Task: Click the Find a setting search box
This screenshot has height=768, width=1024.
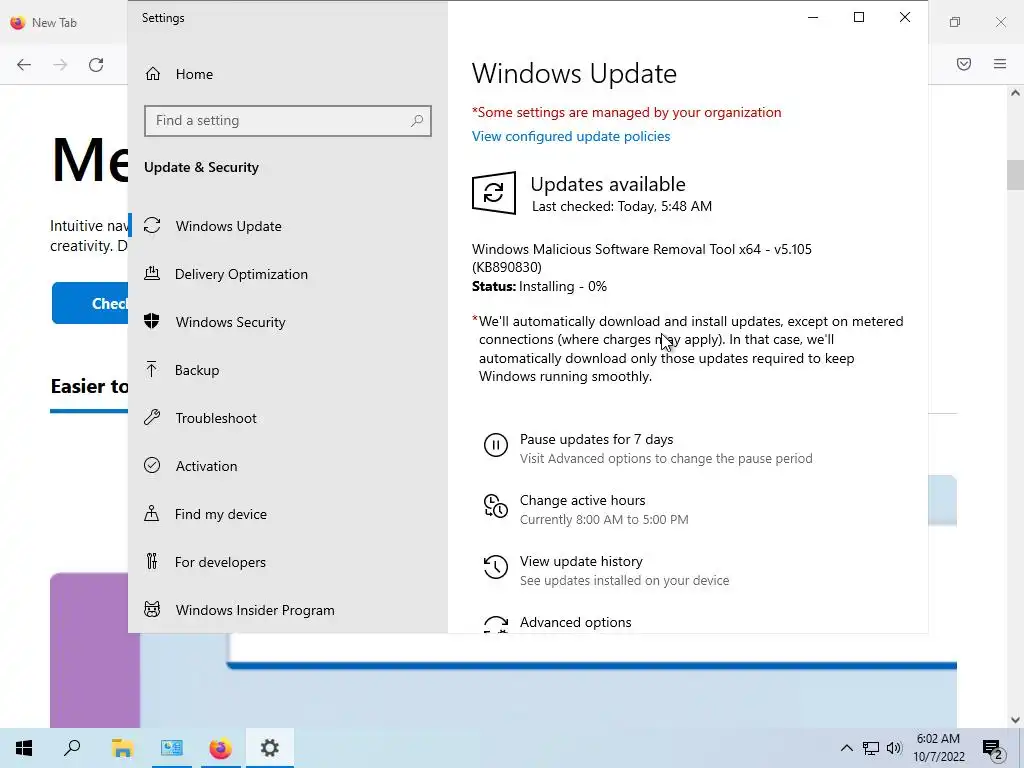Action: click(287, 121)
